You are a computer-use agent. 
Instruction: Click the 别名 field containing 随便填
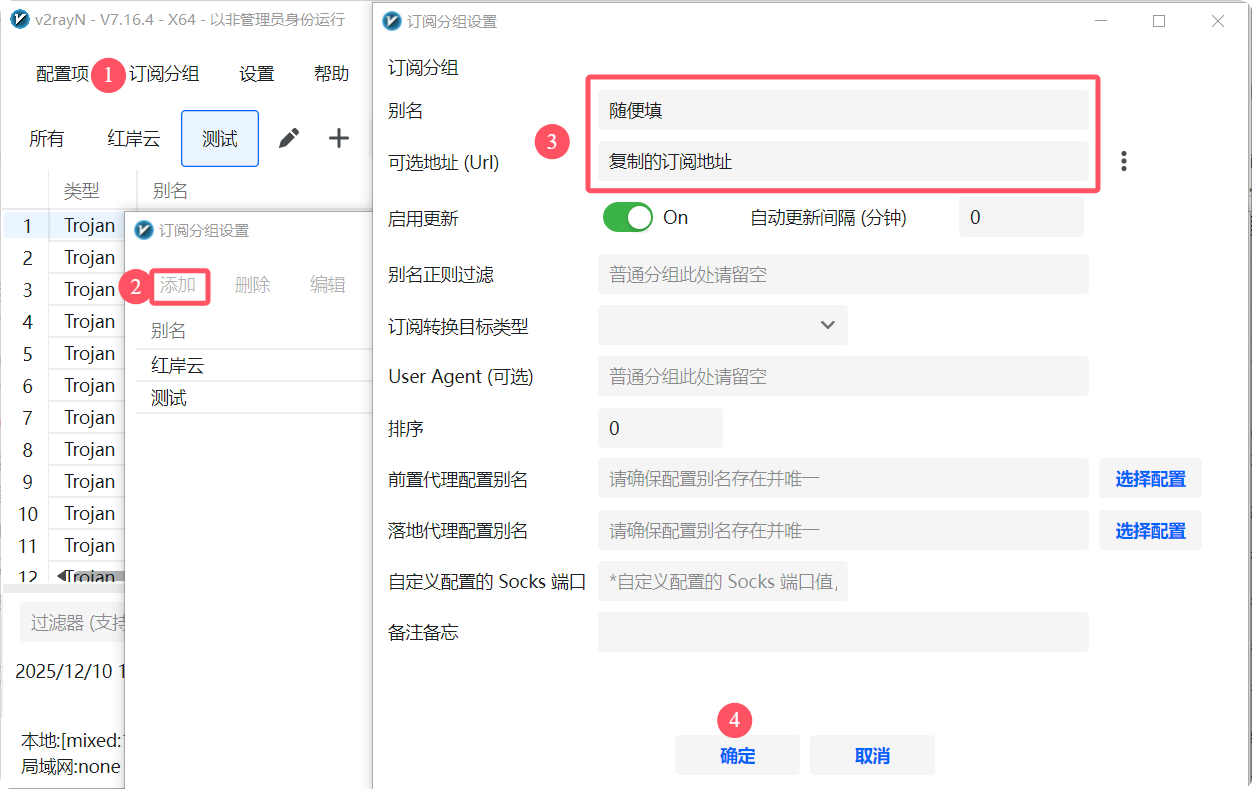point(843,110)
